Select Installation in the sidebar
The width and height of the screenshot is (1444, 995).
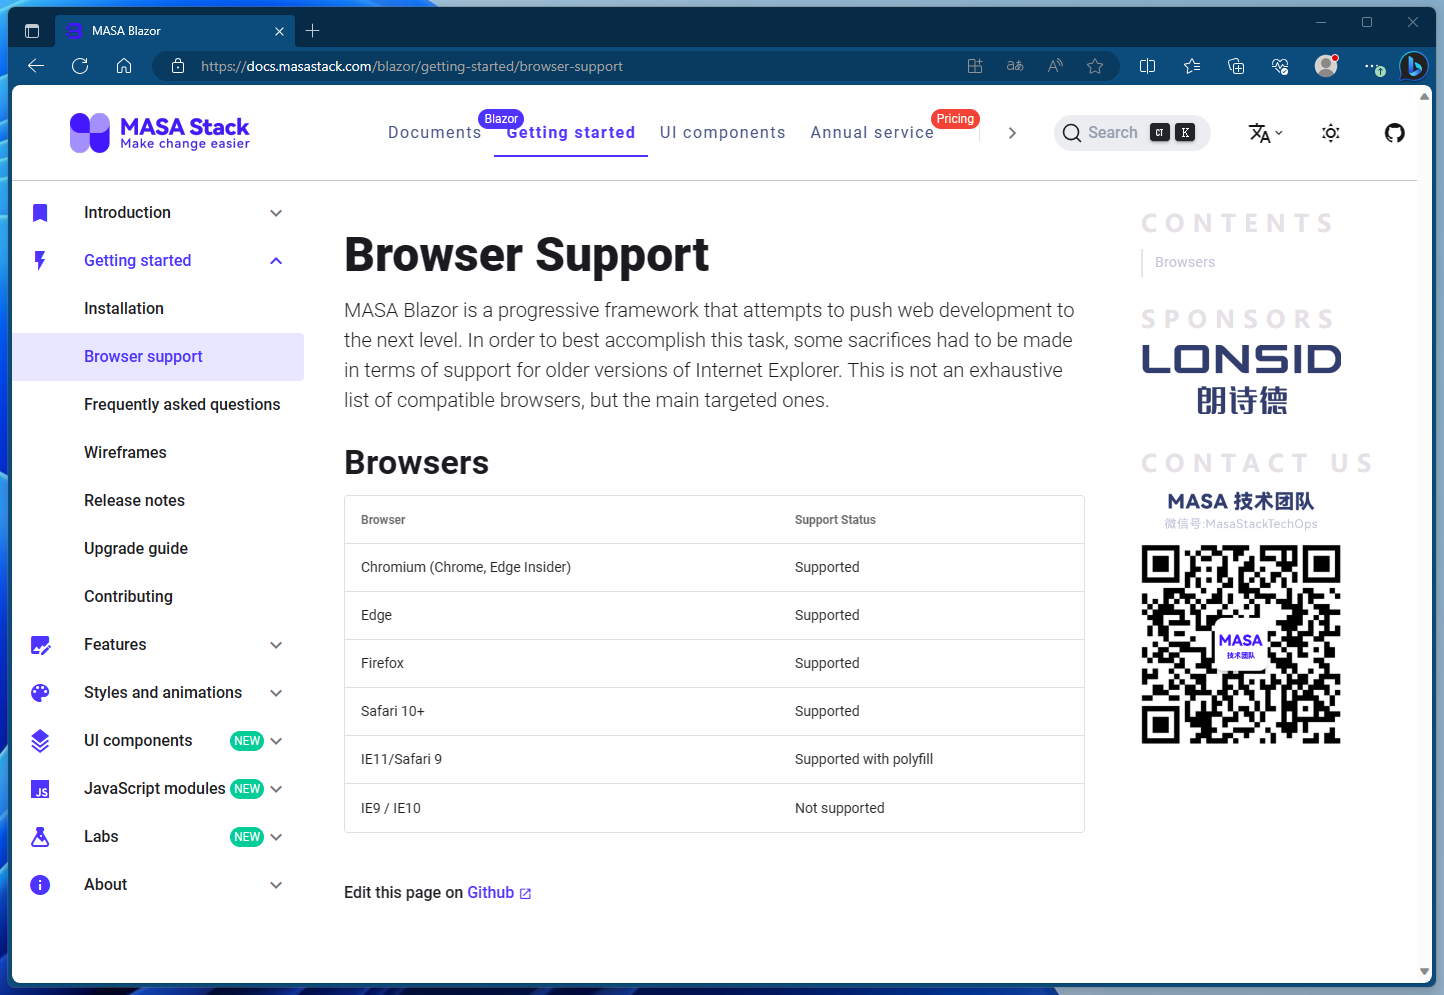(x=123, y=308)
